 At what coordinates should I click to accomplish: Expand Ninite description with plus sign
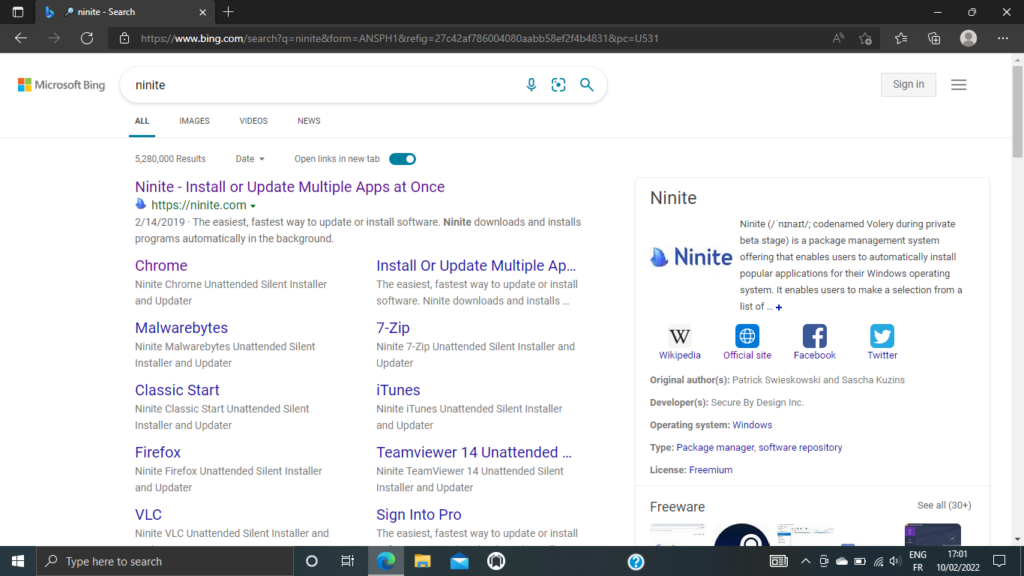pos(778,307)
